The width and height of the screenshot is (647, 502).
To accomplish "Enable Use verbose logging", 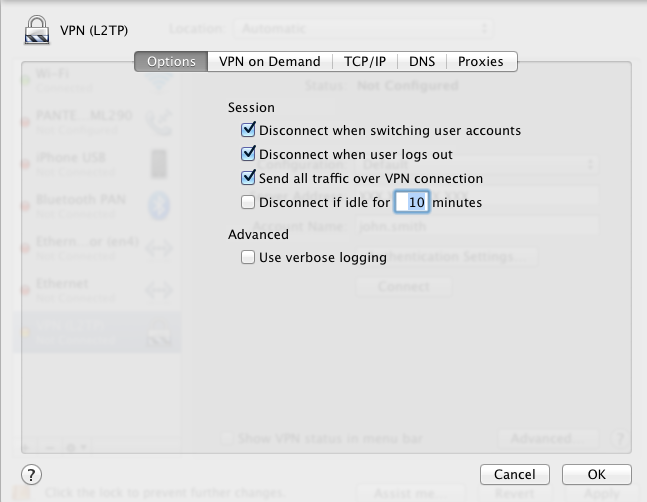I will [249, 257].
